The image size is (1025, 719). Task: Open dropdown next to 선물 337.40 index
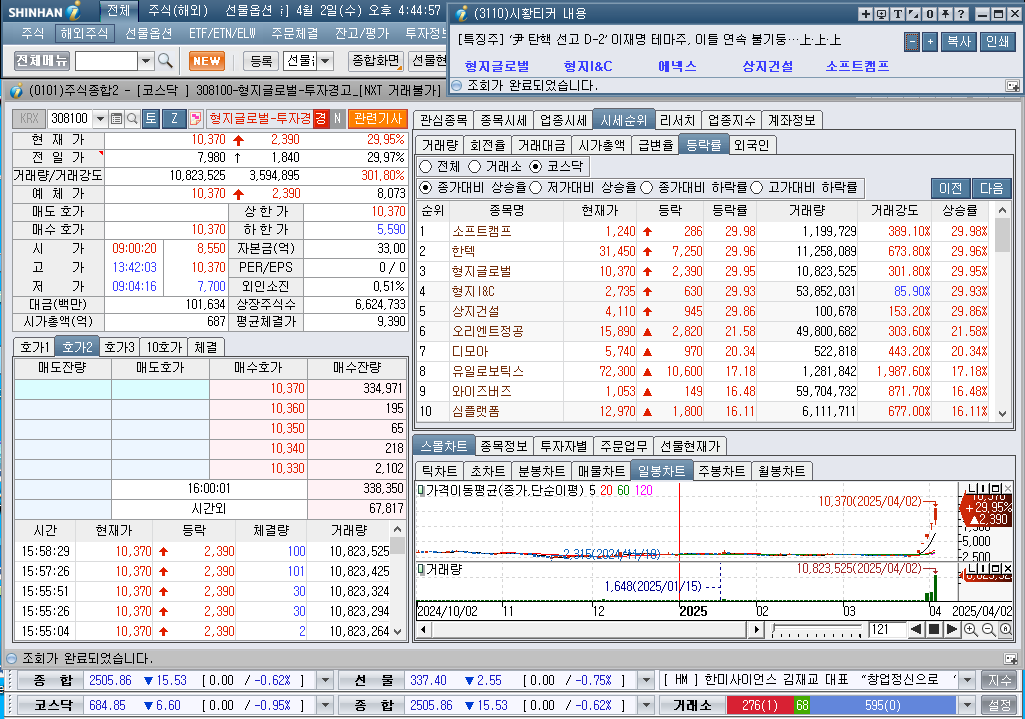(x=646, y=680)
